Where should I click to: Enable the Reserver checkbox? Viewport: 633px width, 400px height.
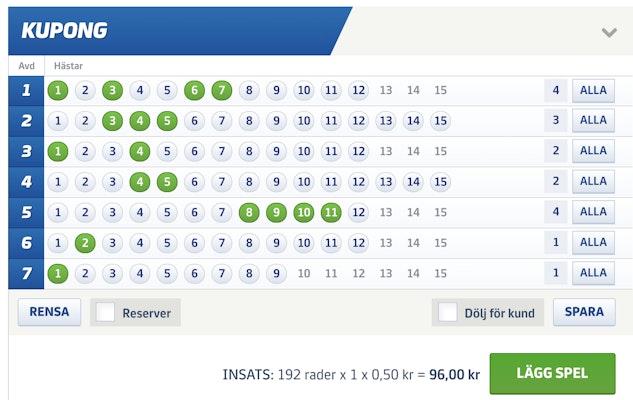[x=105, y=312]
